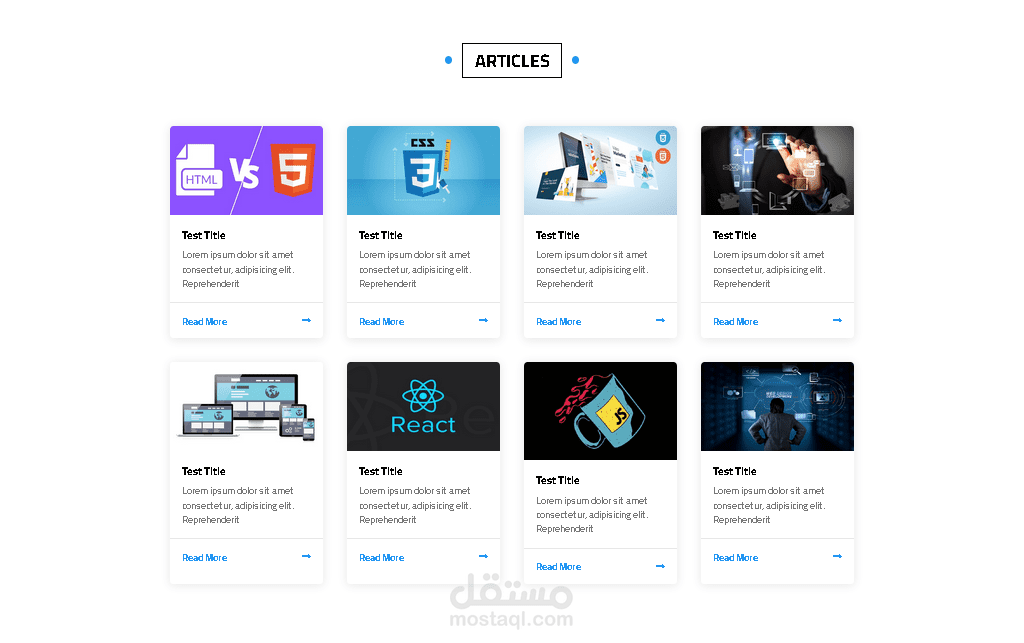1024x643 pixels.
Task: Click the Lorem ipsum description in the responsive devices card
Action: coord(238,505)
